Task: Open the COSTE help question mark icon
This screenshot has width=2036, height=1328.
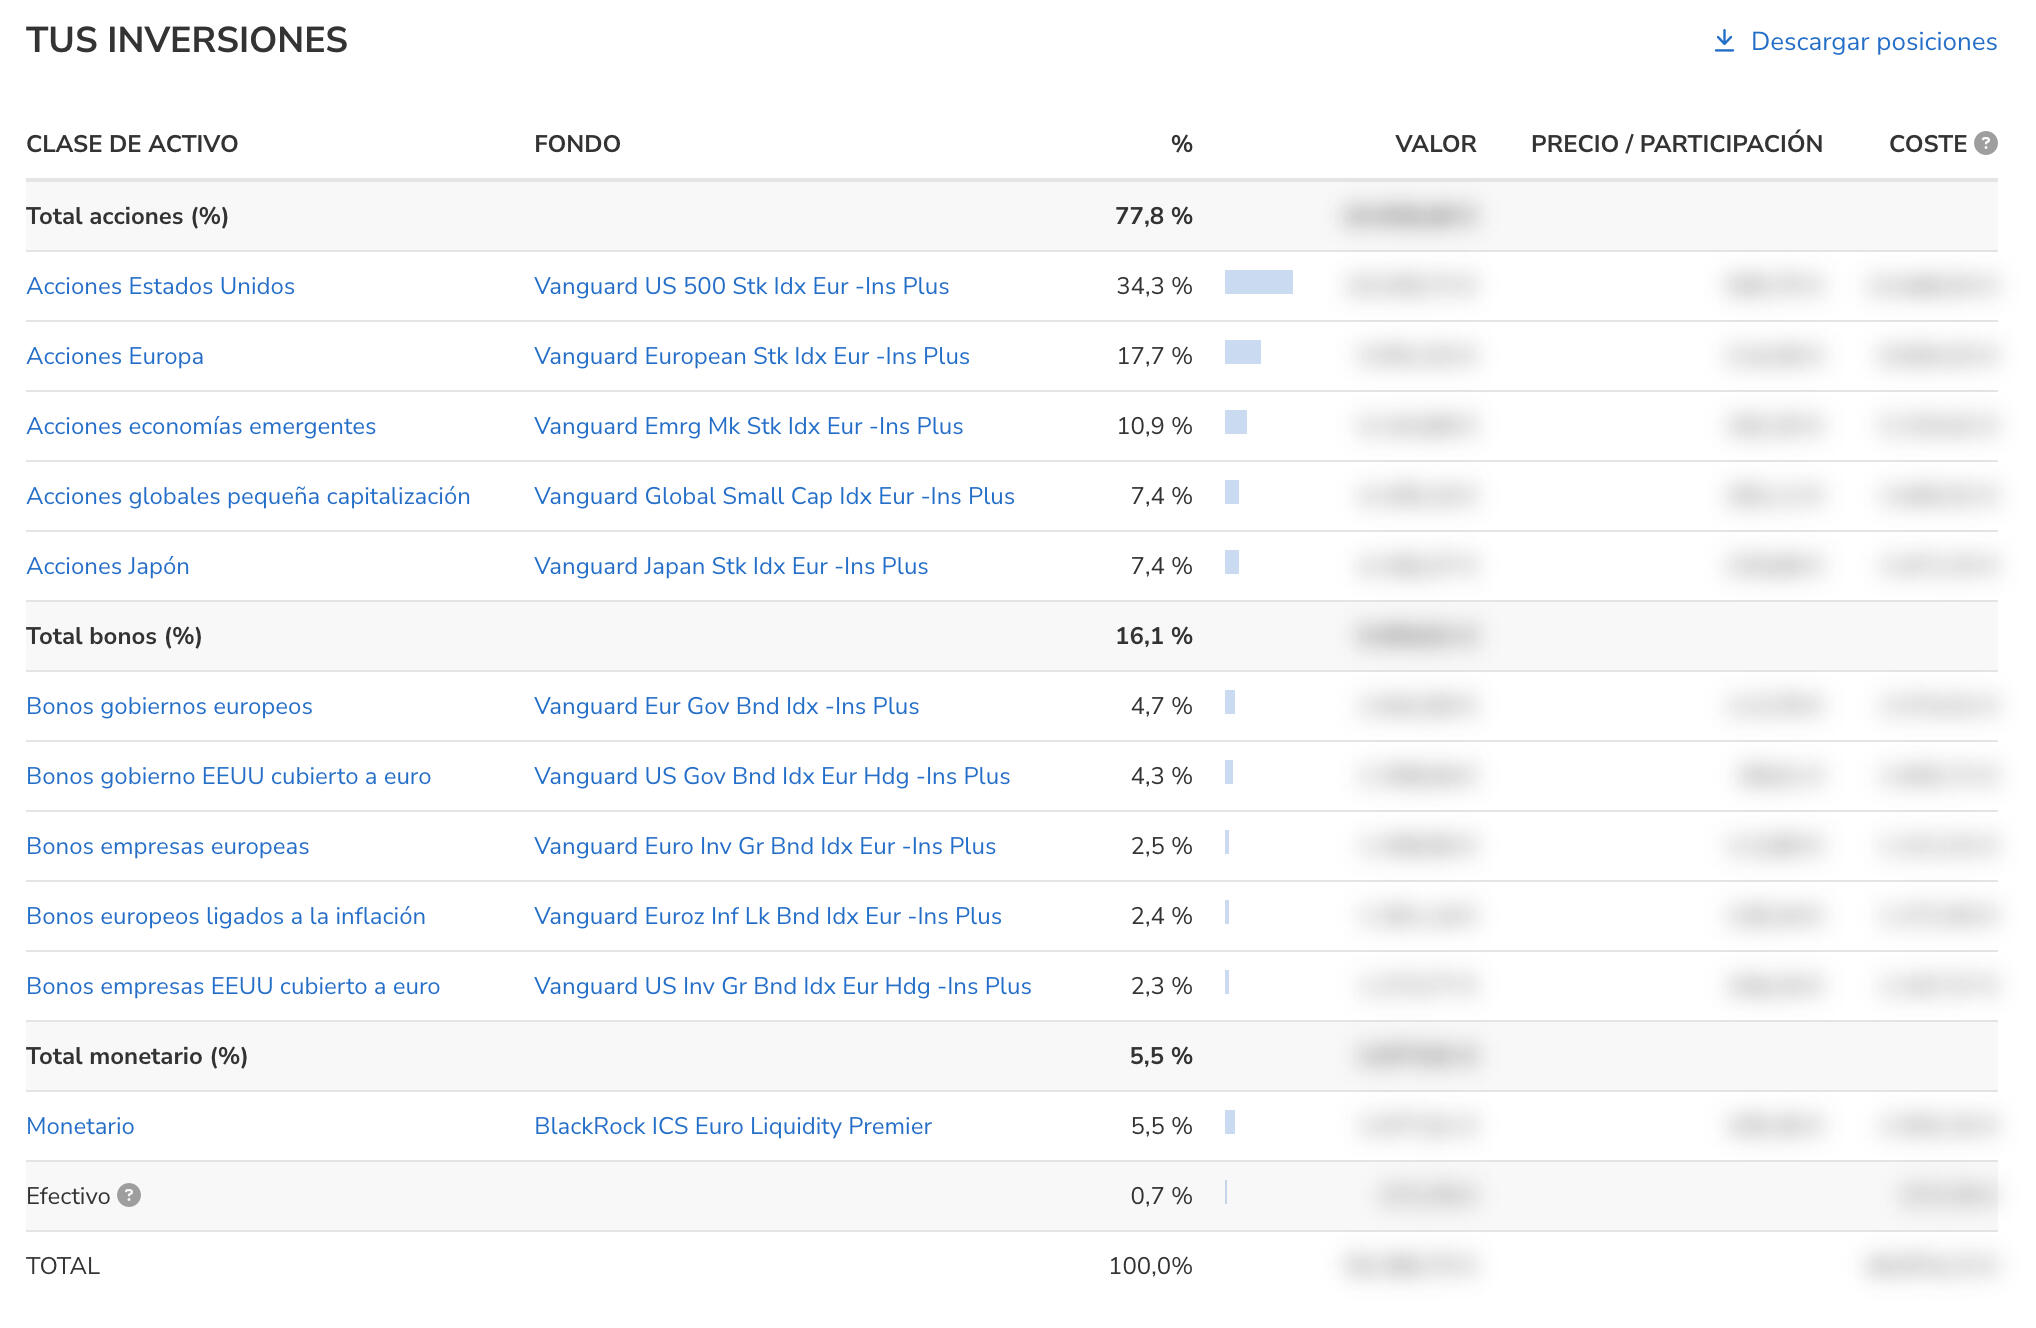Action: coord(1986,143)
